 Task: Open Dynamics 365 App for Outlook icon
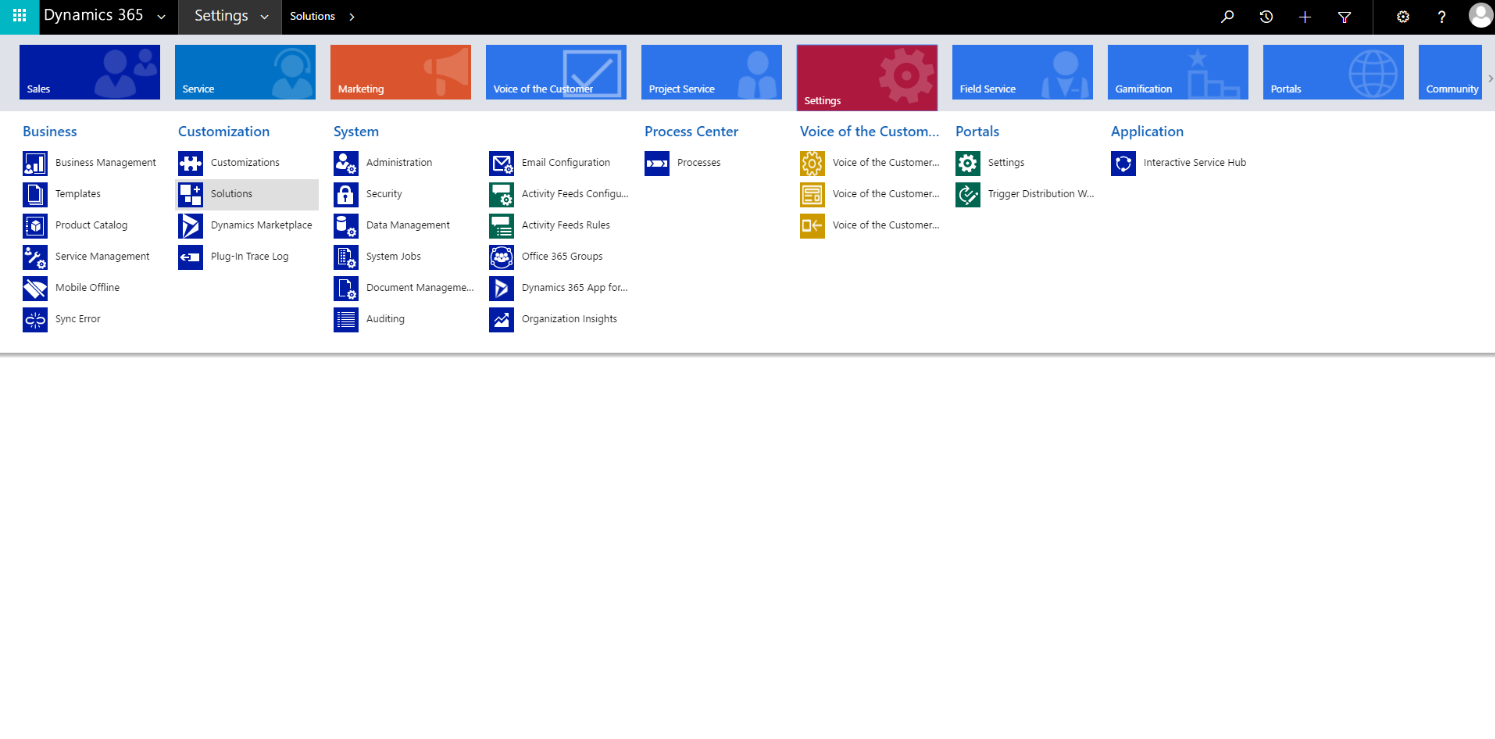[501, 288]
